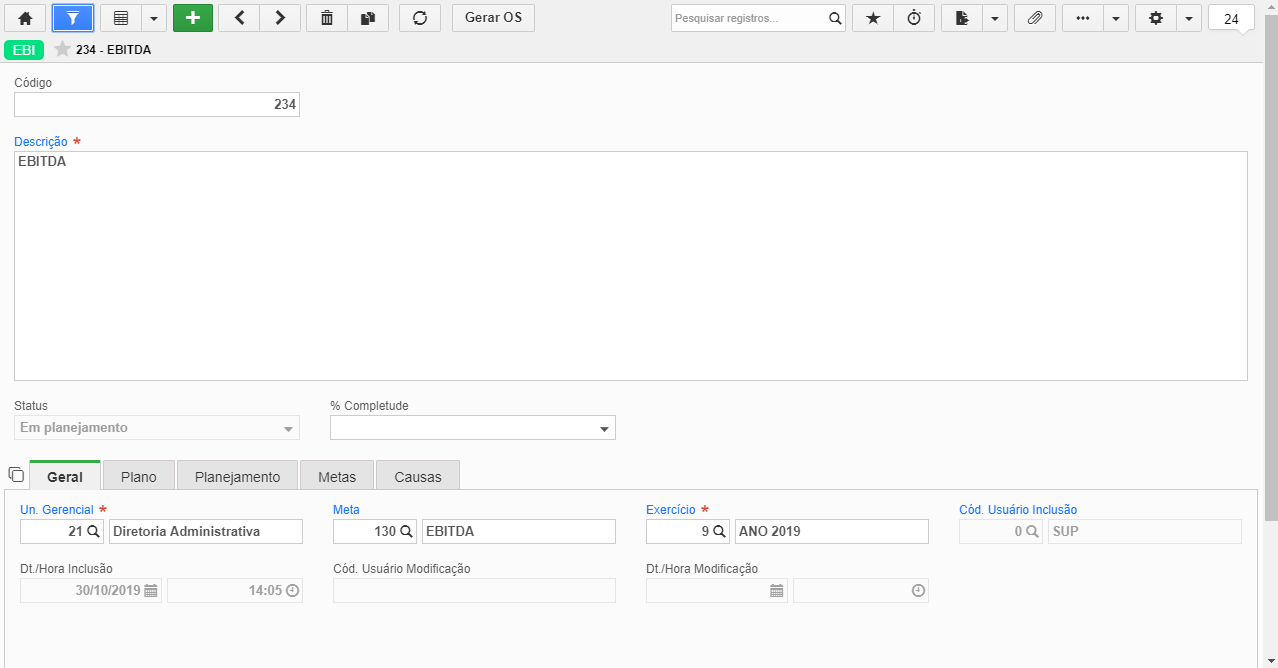Open Exercício lookup magnifier icon
The width and height of the screenshot is (1278, 668).
pyautogui.click(x=719, y=531)
